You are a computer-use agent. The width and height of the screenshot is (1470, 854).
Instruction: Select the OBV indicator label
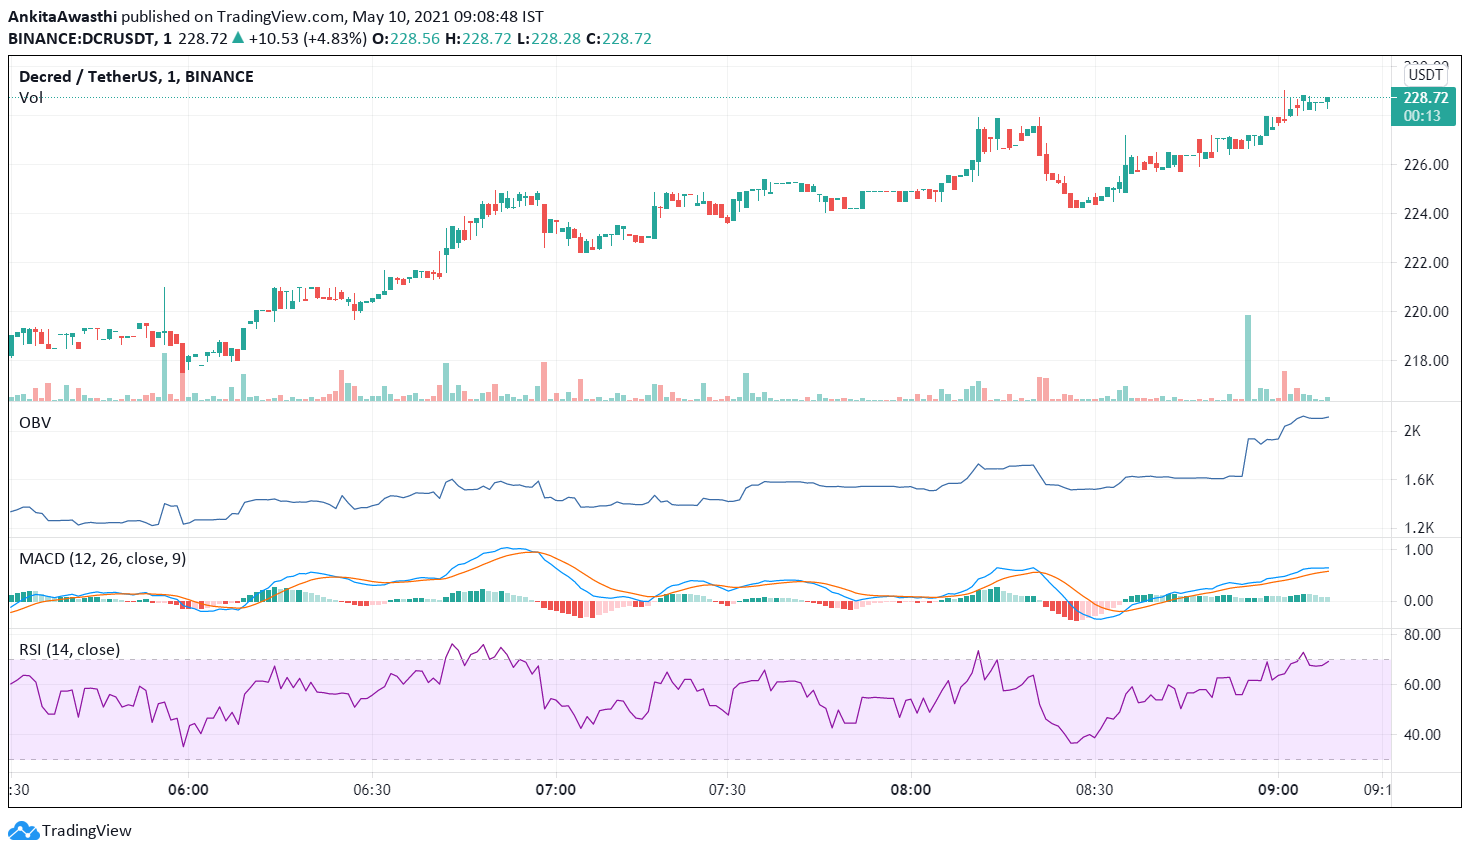click(35, 423)
